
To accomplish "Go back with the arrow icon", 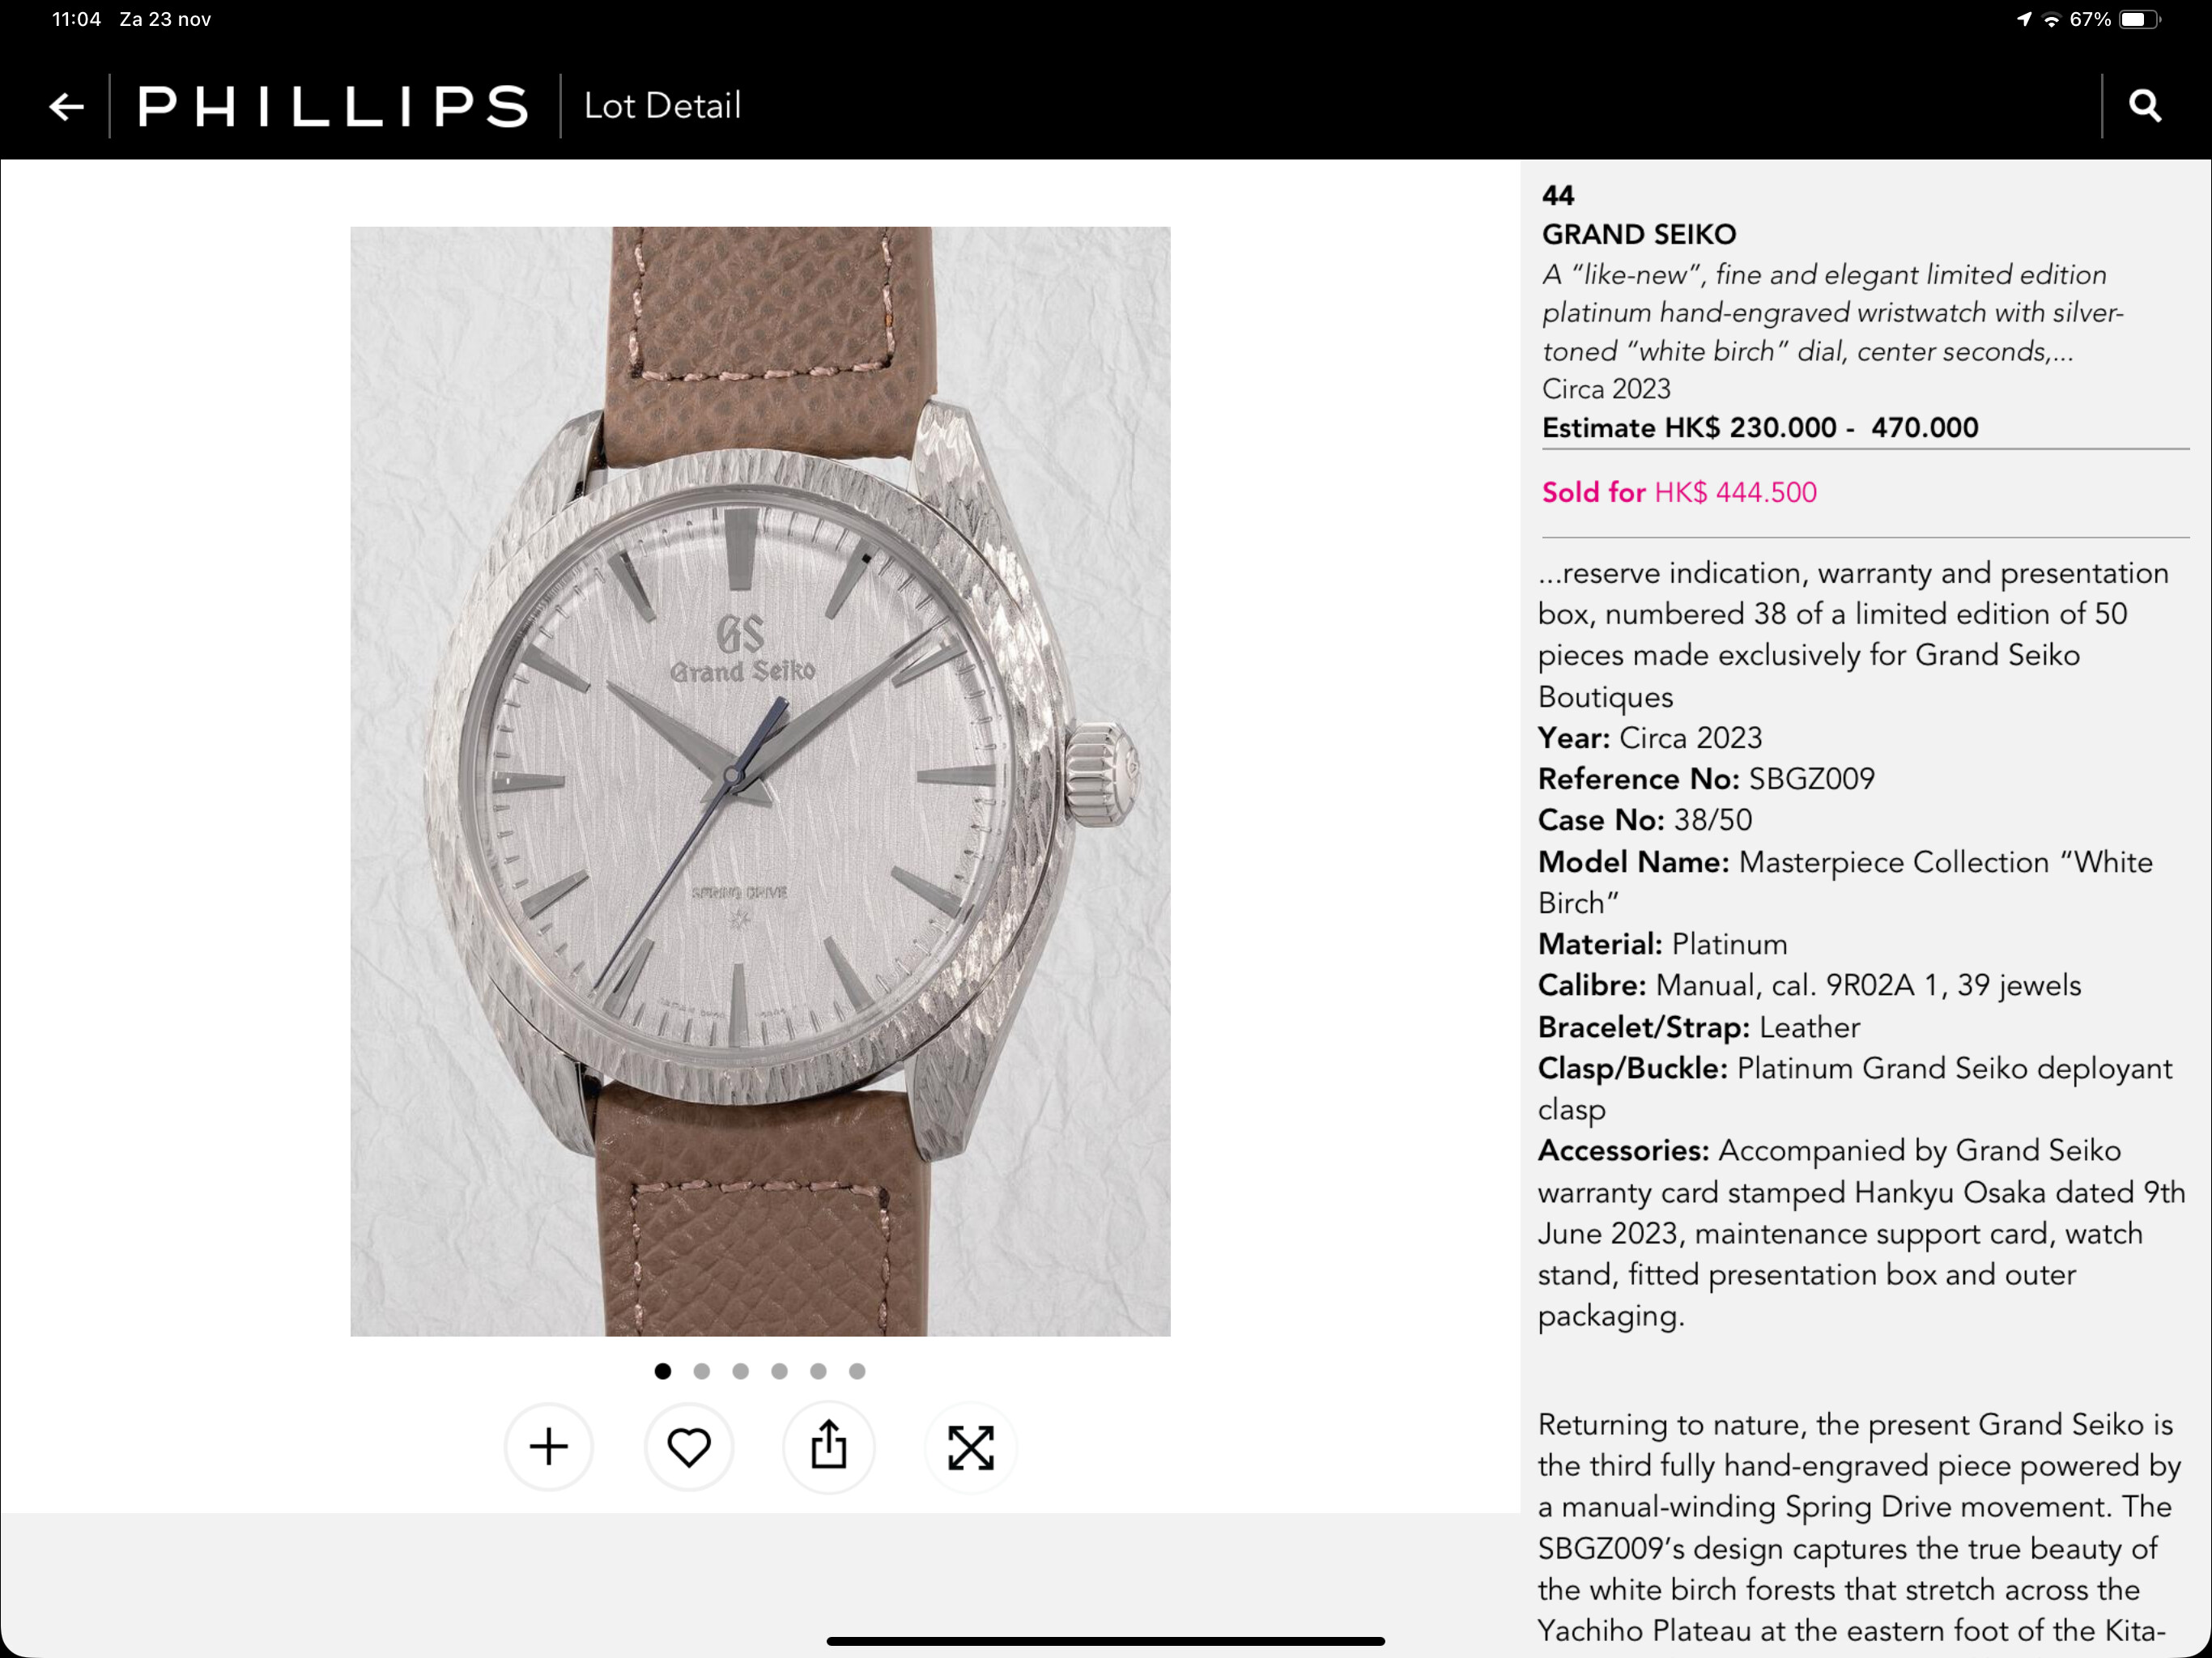I will 67,106.
